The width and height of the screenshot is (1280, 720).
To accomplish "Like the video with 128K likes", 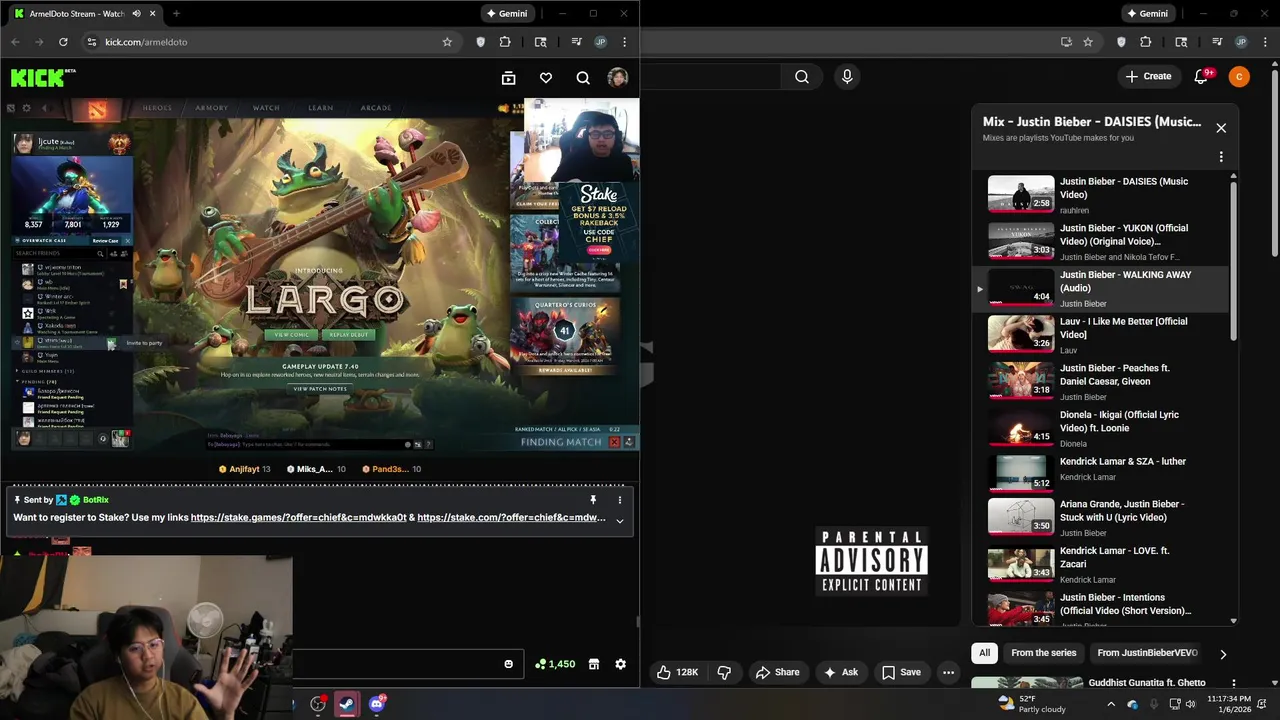I will 678,672.
